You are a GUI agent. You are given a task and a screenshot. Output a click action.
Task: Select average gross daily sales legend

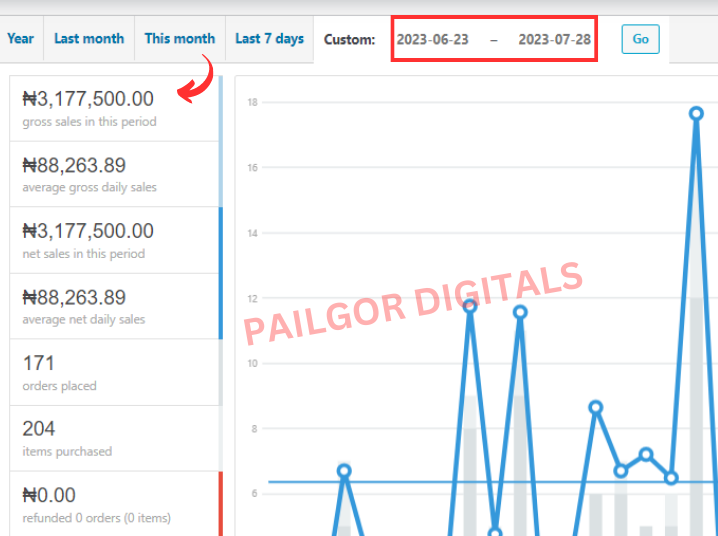point(115,174)
